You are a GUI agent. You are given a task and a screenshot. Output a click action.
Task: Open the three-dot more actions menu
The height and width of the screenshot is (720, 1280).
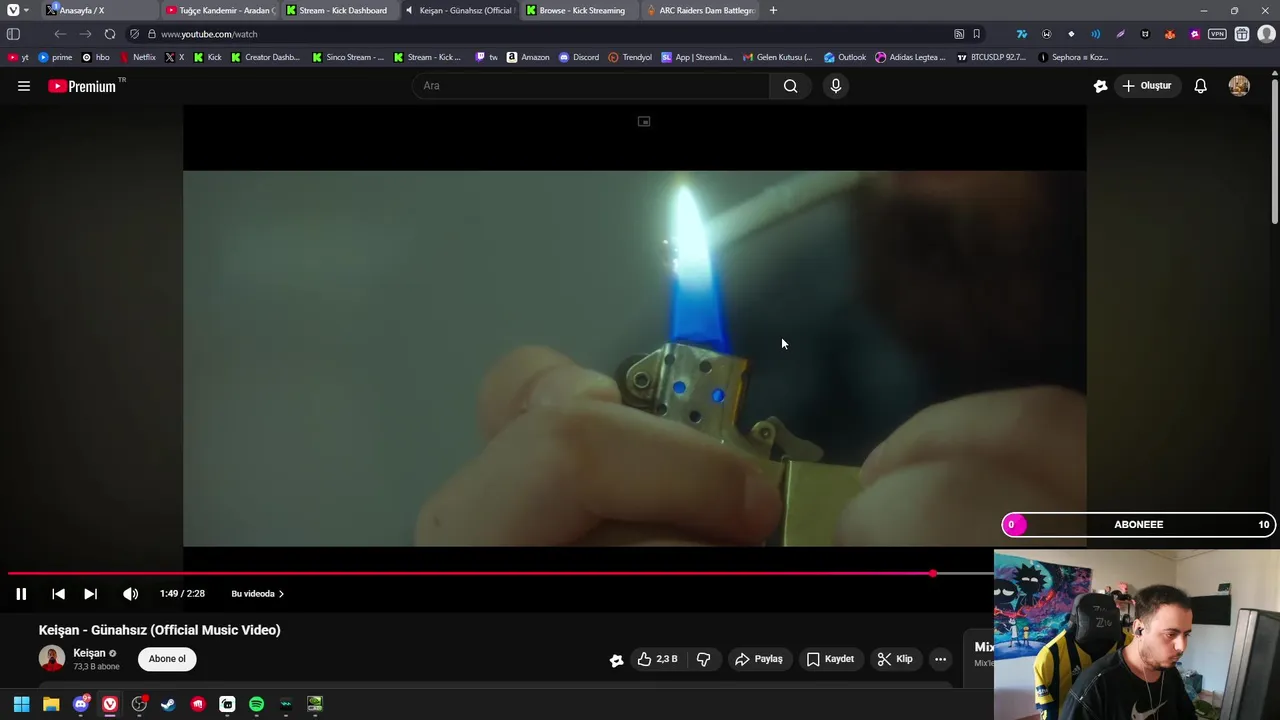click(x=940, y=659)
